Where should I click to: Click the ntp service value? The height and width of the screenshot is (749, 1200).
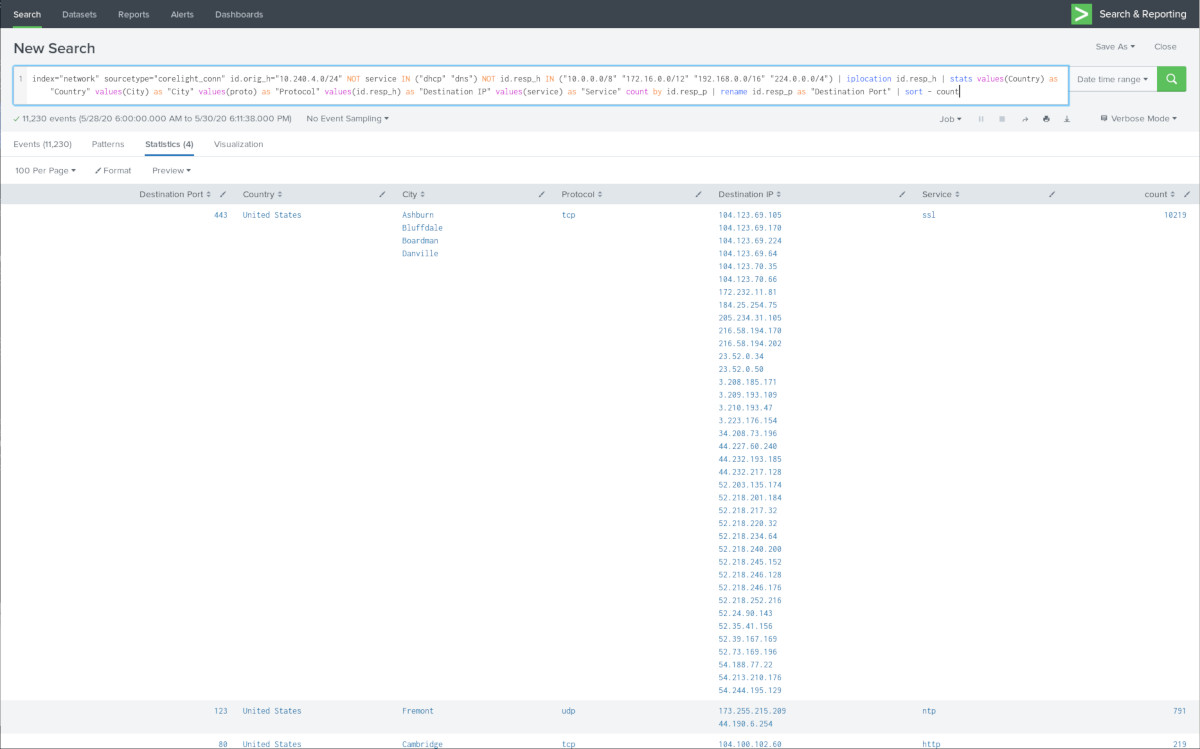pos(929,711)
